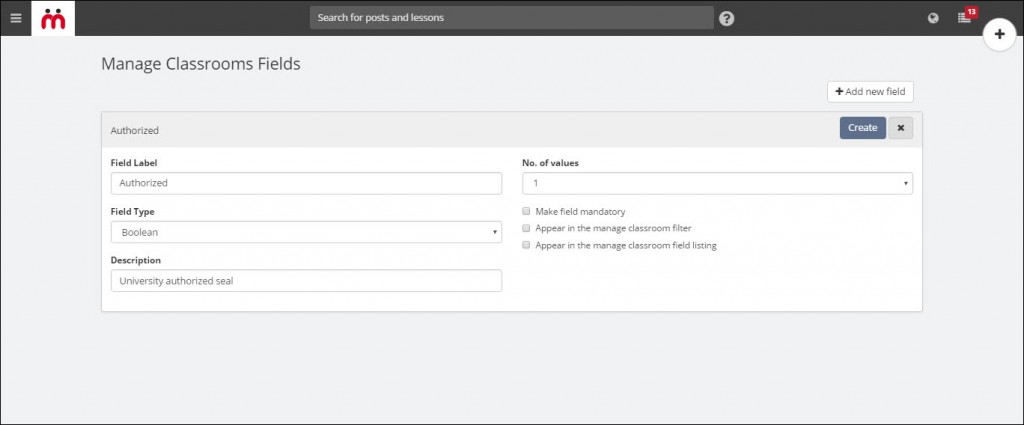Screen dimensions: 1024x425
Task: Tick Appear in the manage classroom field listing
Action: [526, 245]
